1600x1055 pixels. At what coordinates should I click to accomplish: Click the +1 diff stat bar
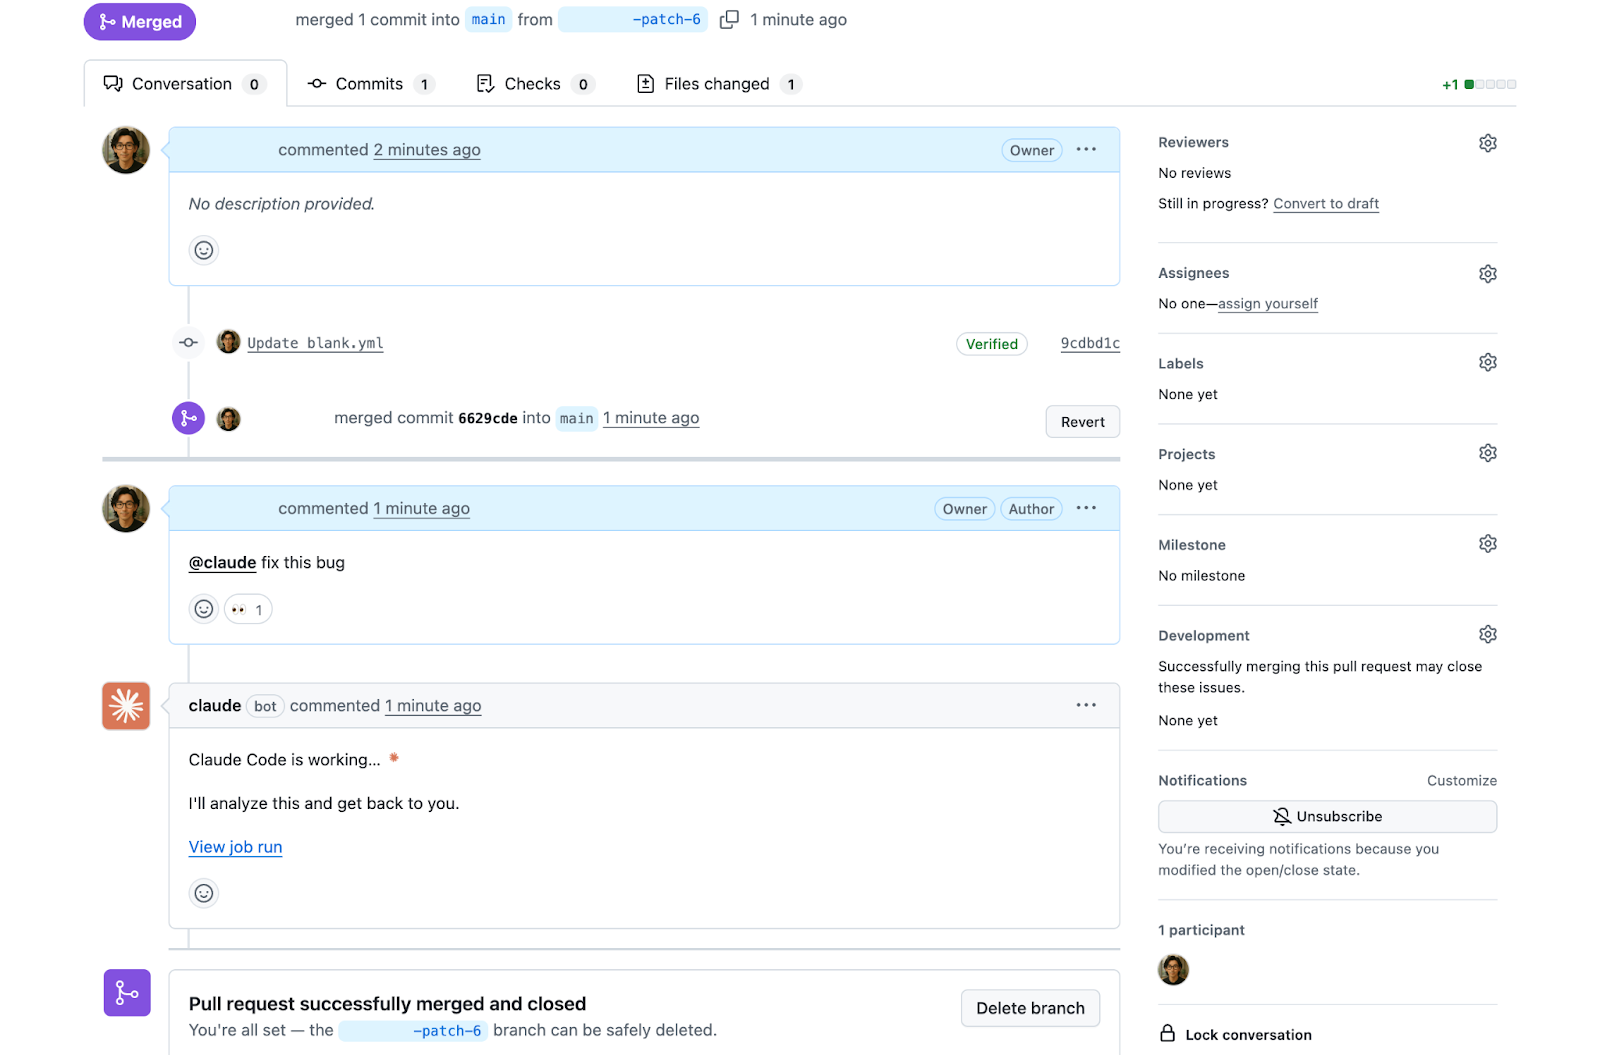[x=1479, y=85]
